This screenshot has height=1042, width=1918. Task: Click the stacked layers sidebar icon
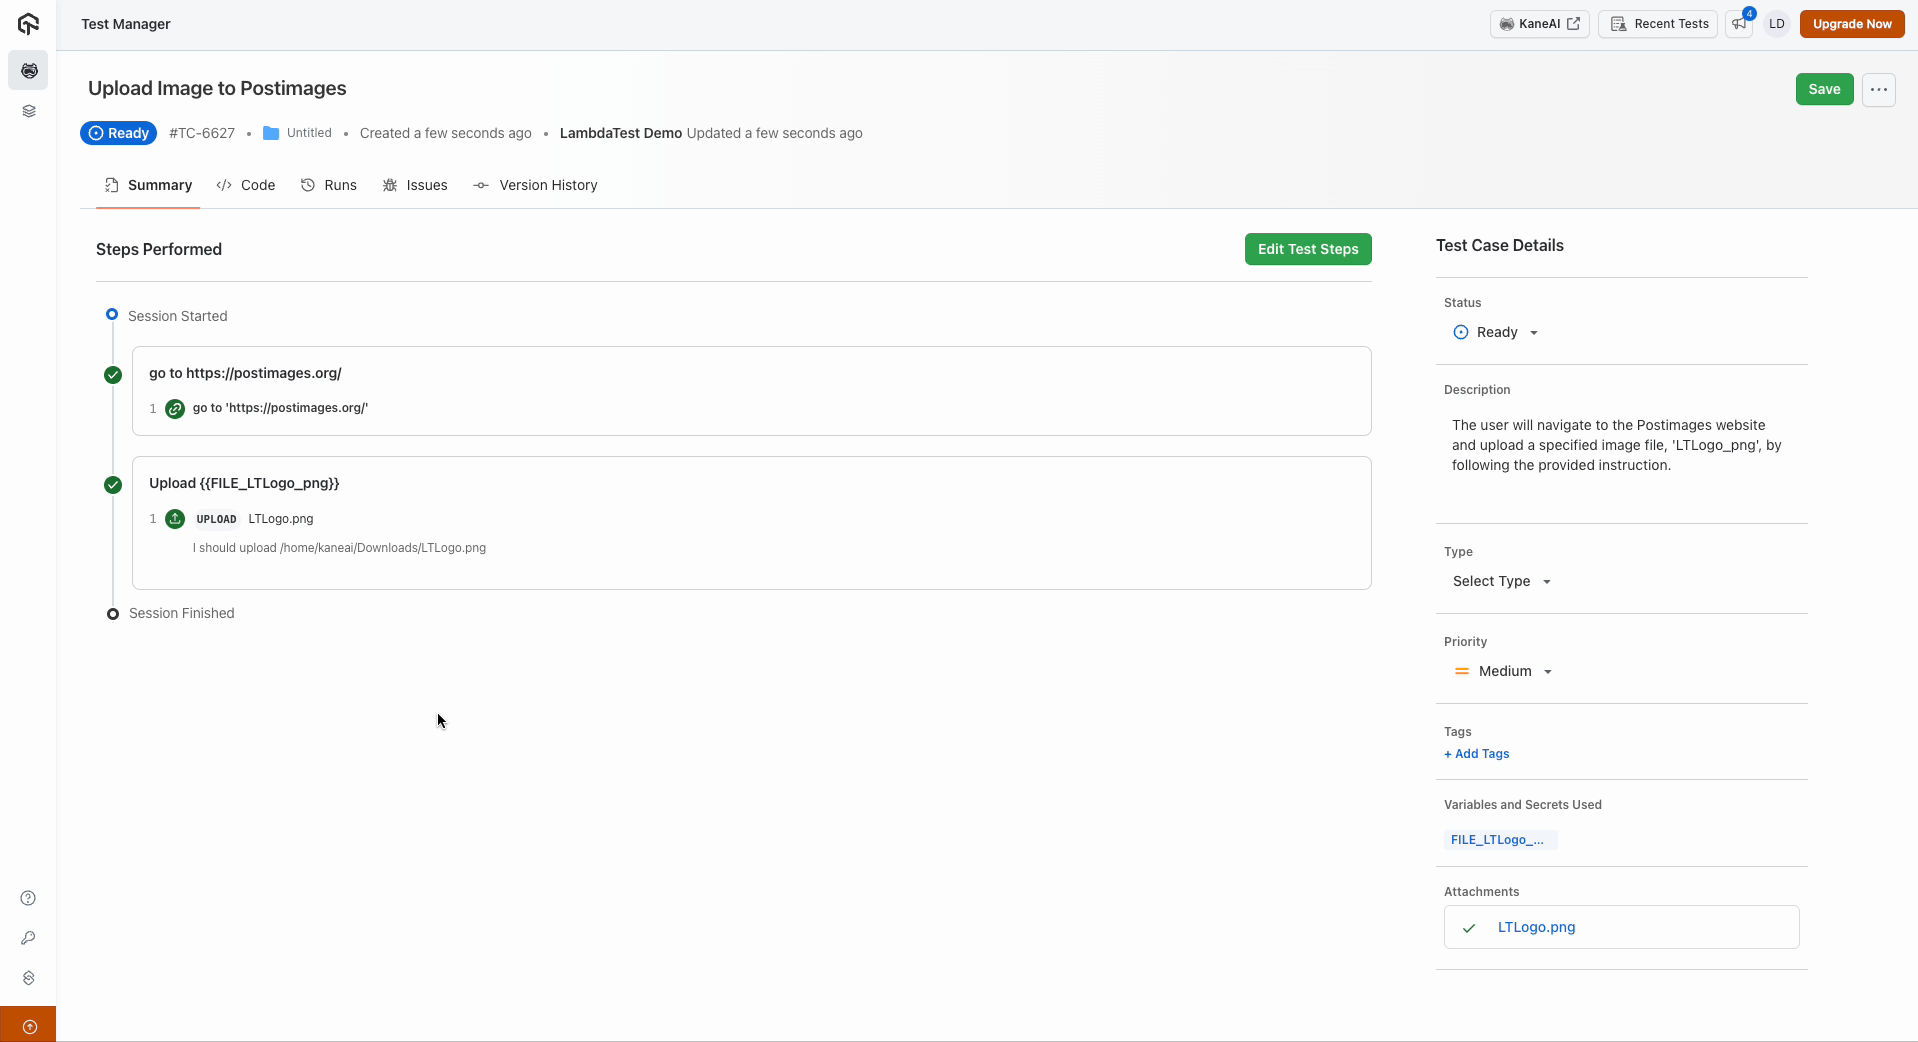[x=28, y=111]
